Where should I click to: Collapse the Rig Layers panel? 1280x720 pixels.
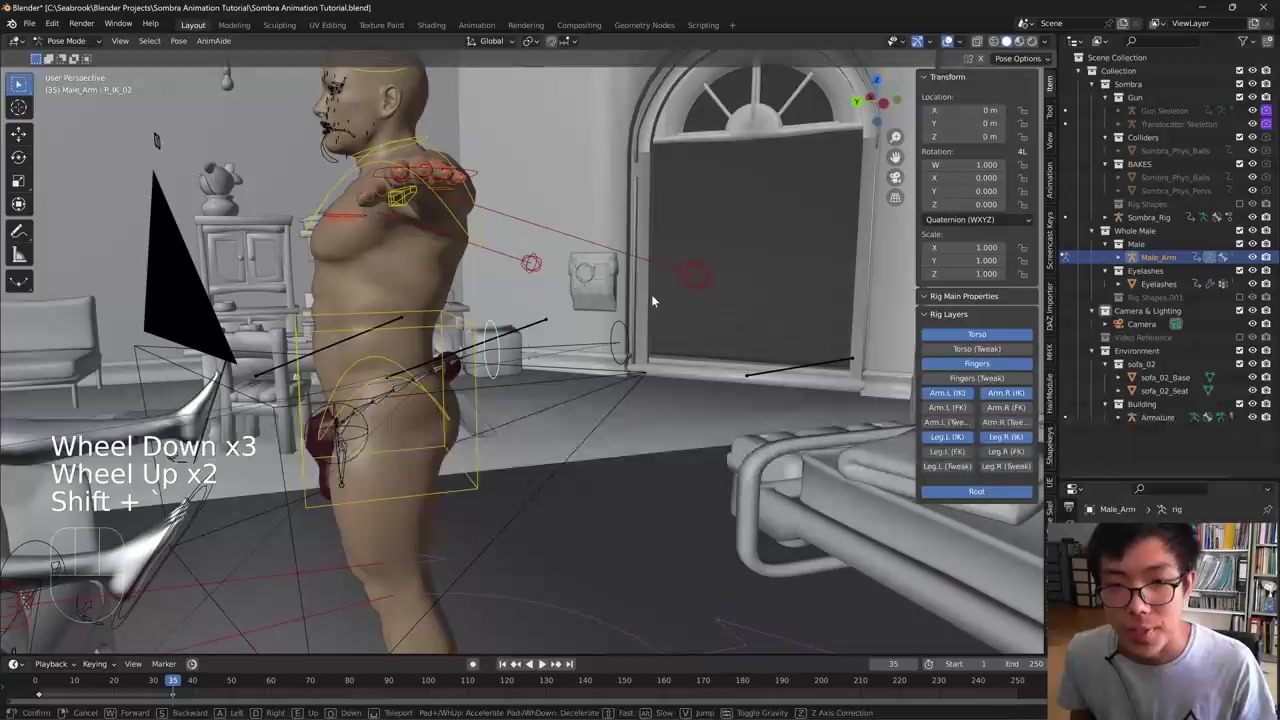click(948, 314)
